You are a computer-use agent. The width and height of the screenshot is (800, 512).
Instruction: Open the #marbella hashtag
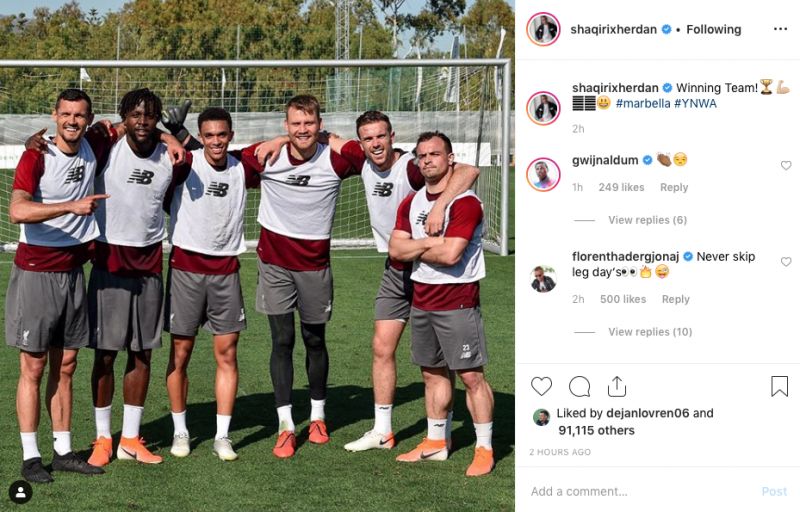coord(643,104)
